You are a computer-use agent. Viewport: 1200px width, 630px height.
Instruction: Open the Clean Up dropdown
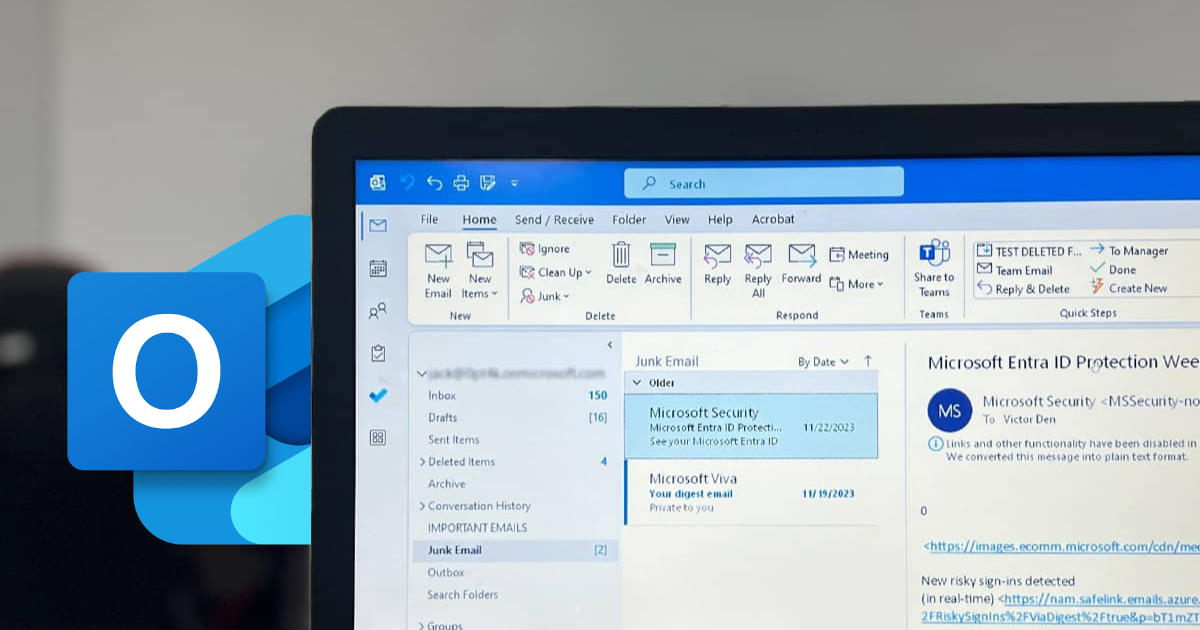(556, 272)
